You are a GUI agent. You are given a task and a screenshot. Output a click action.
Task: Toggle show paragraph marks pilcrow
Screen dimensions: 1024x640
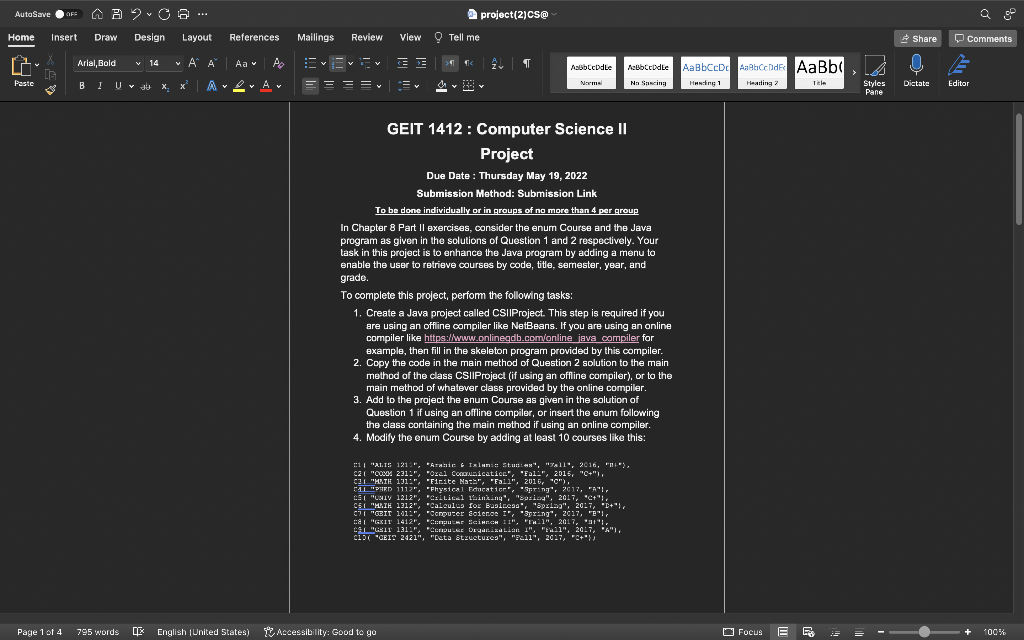coord(526,63)
